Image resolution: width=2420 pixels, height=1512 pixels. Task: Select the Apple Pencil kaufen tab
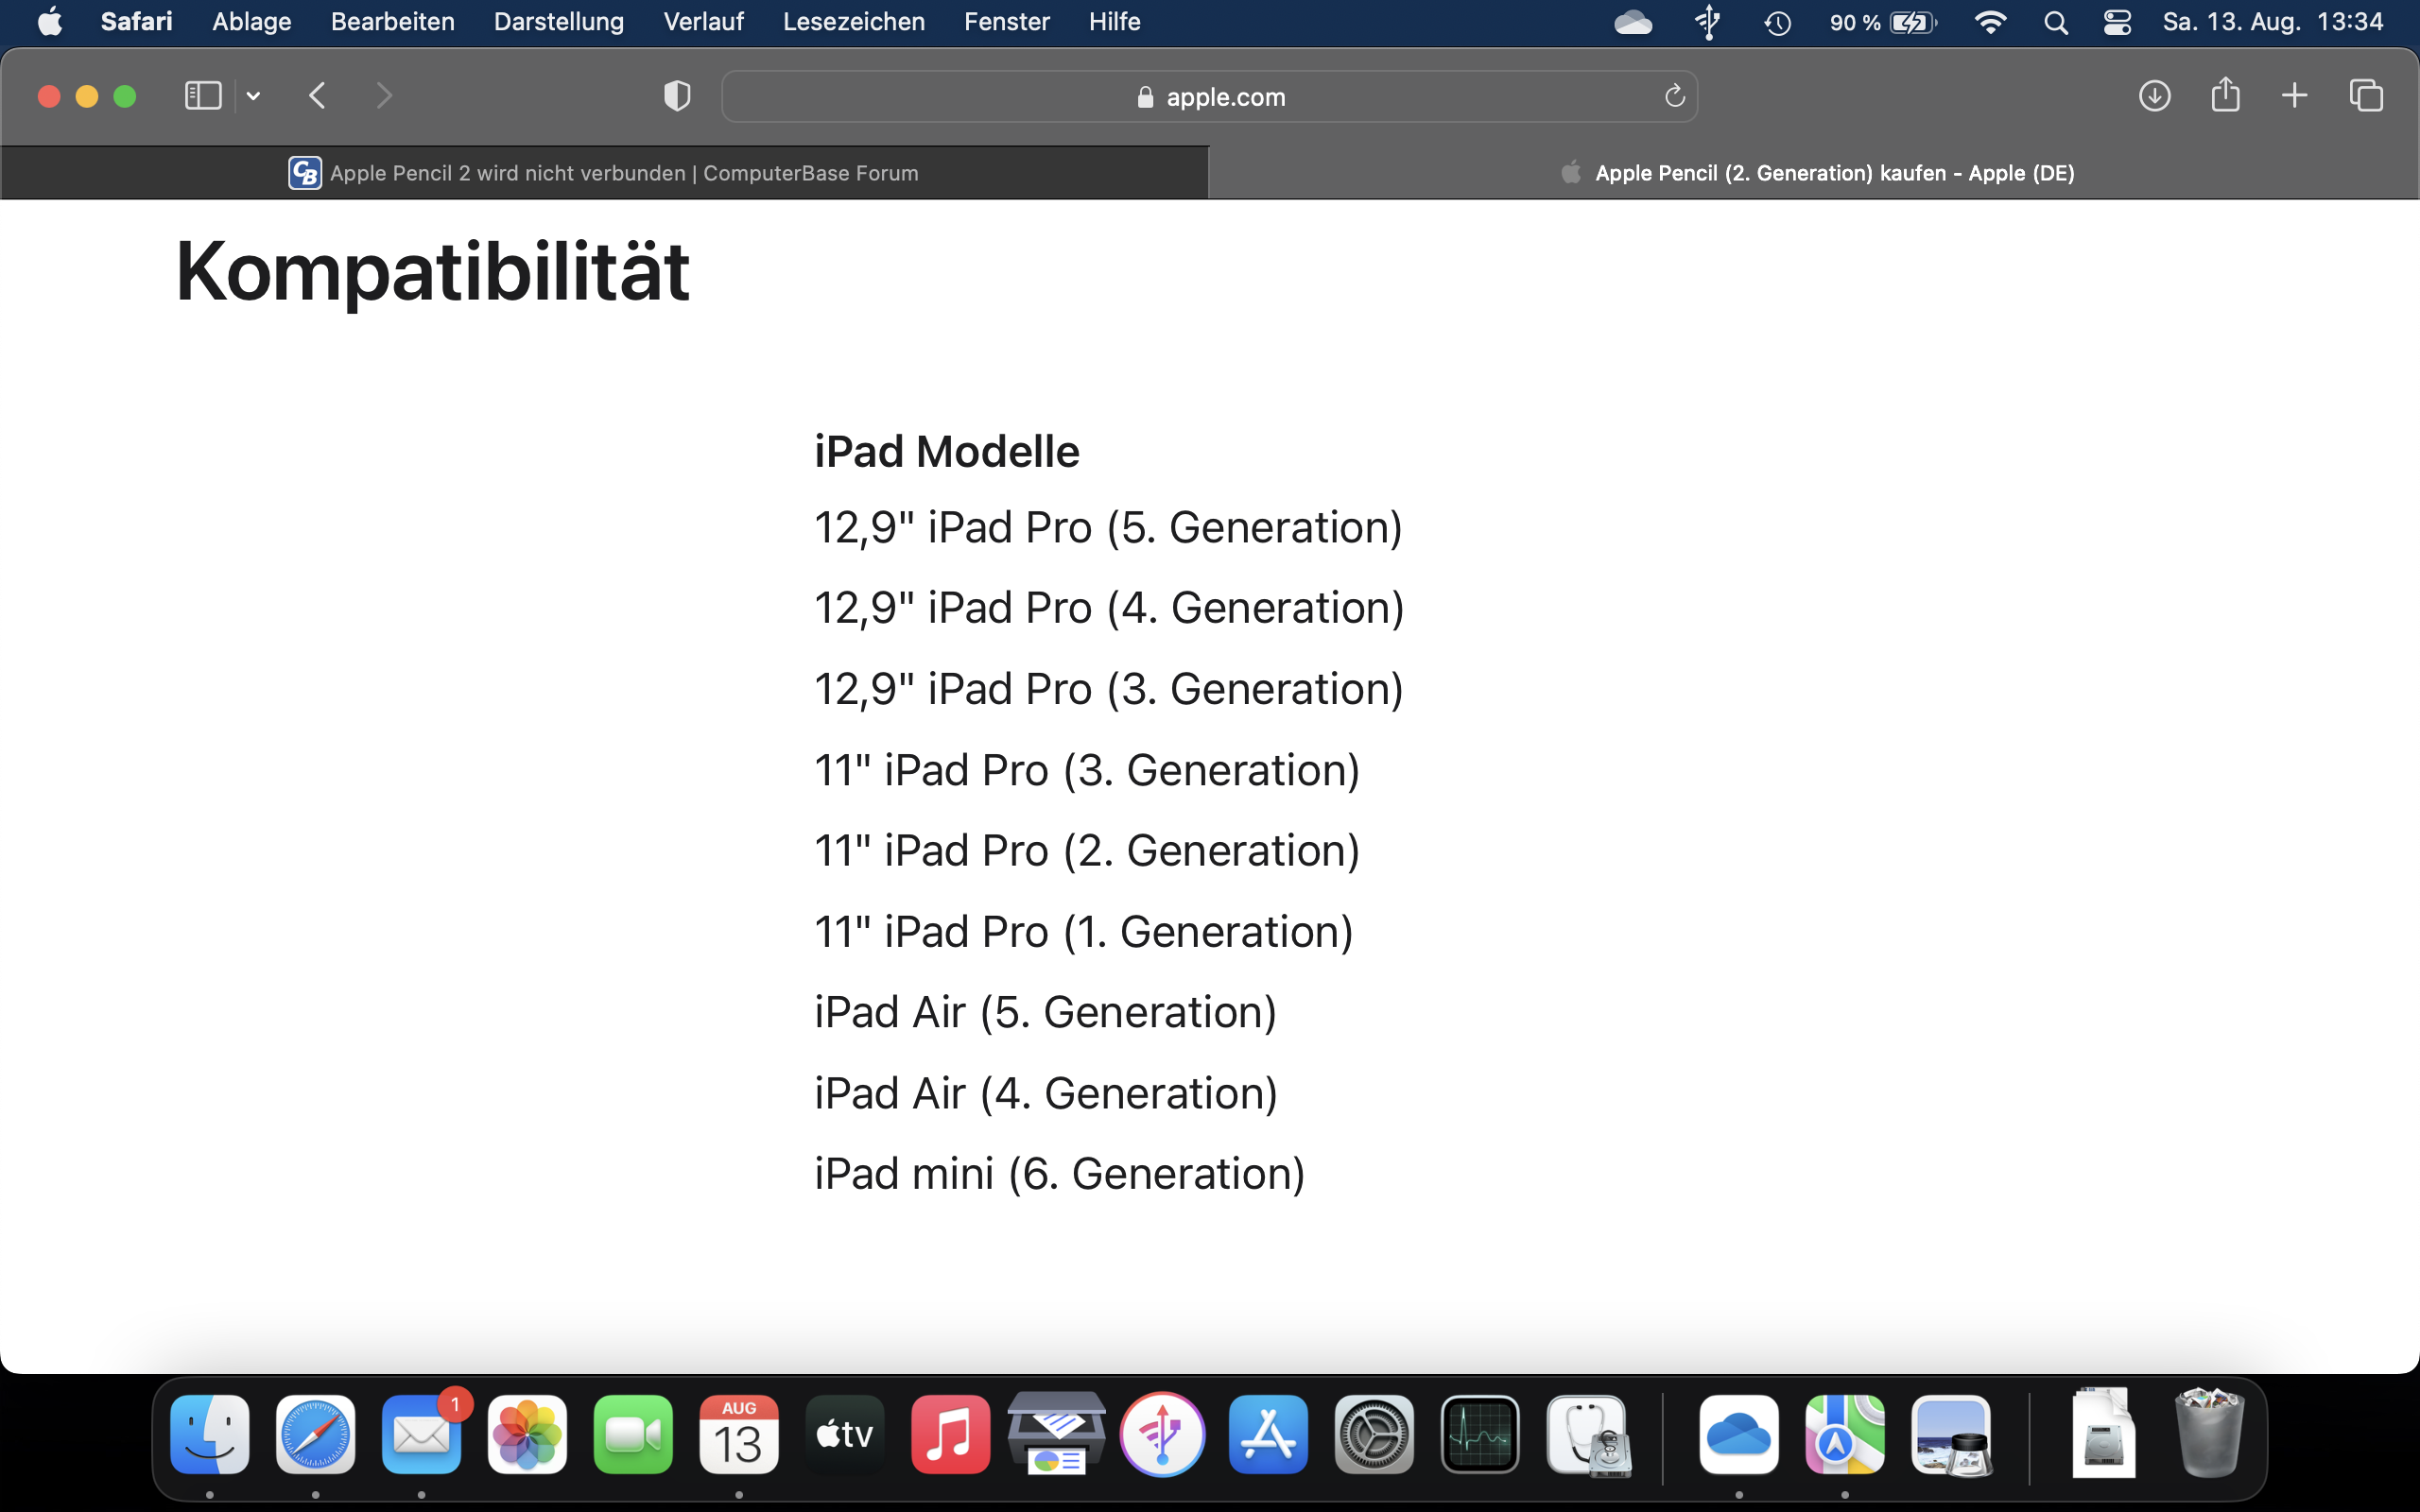click(x=1815, y=173)
